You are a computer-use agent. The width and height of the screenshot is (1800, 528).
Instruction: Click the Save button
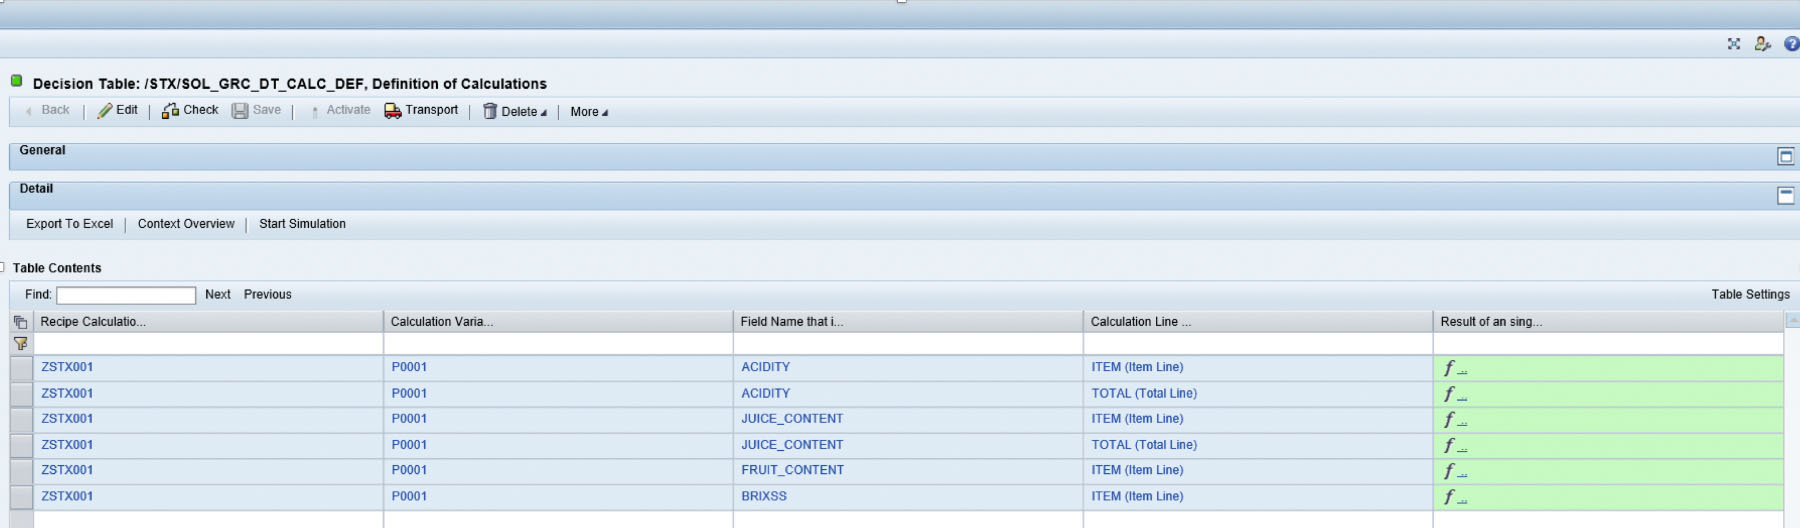pos(256,110)
